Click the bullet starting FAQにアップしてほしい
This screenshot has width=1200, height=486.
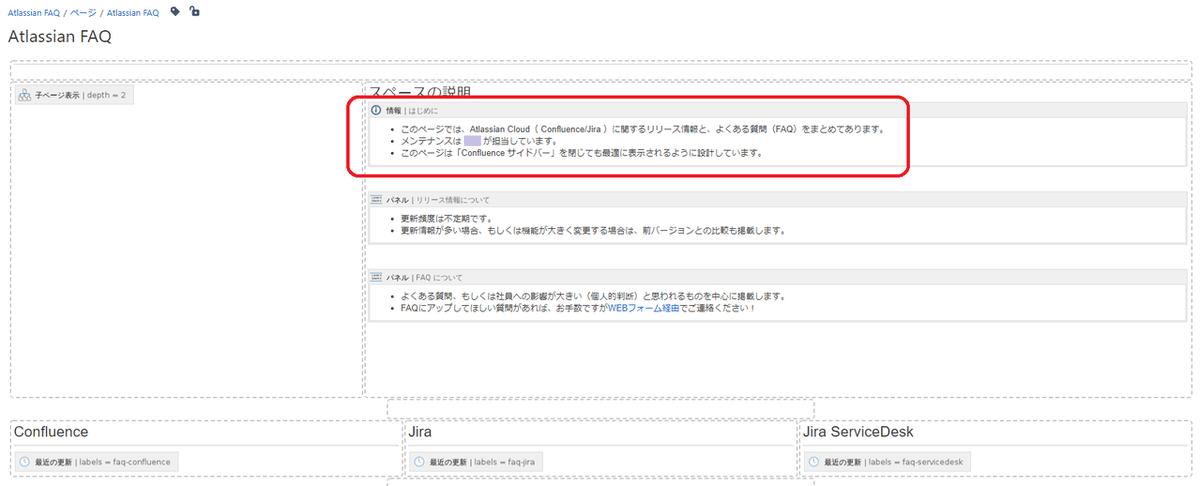pyautogui.click(x=578, y=309)
